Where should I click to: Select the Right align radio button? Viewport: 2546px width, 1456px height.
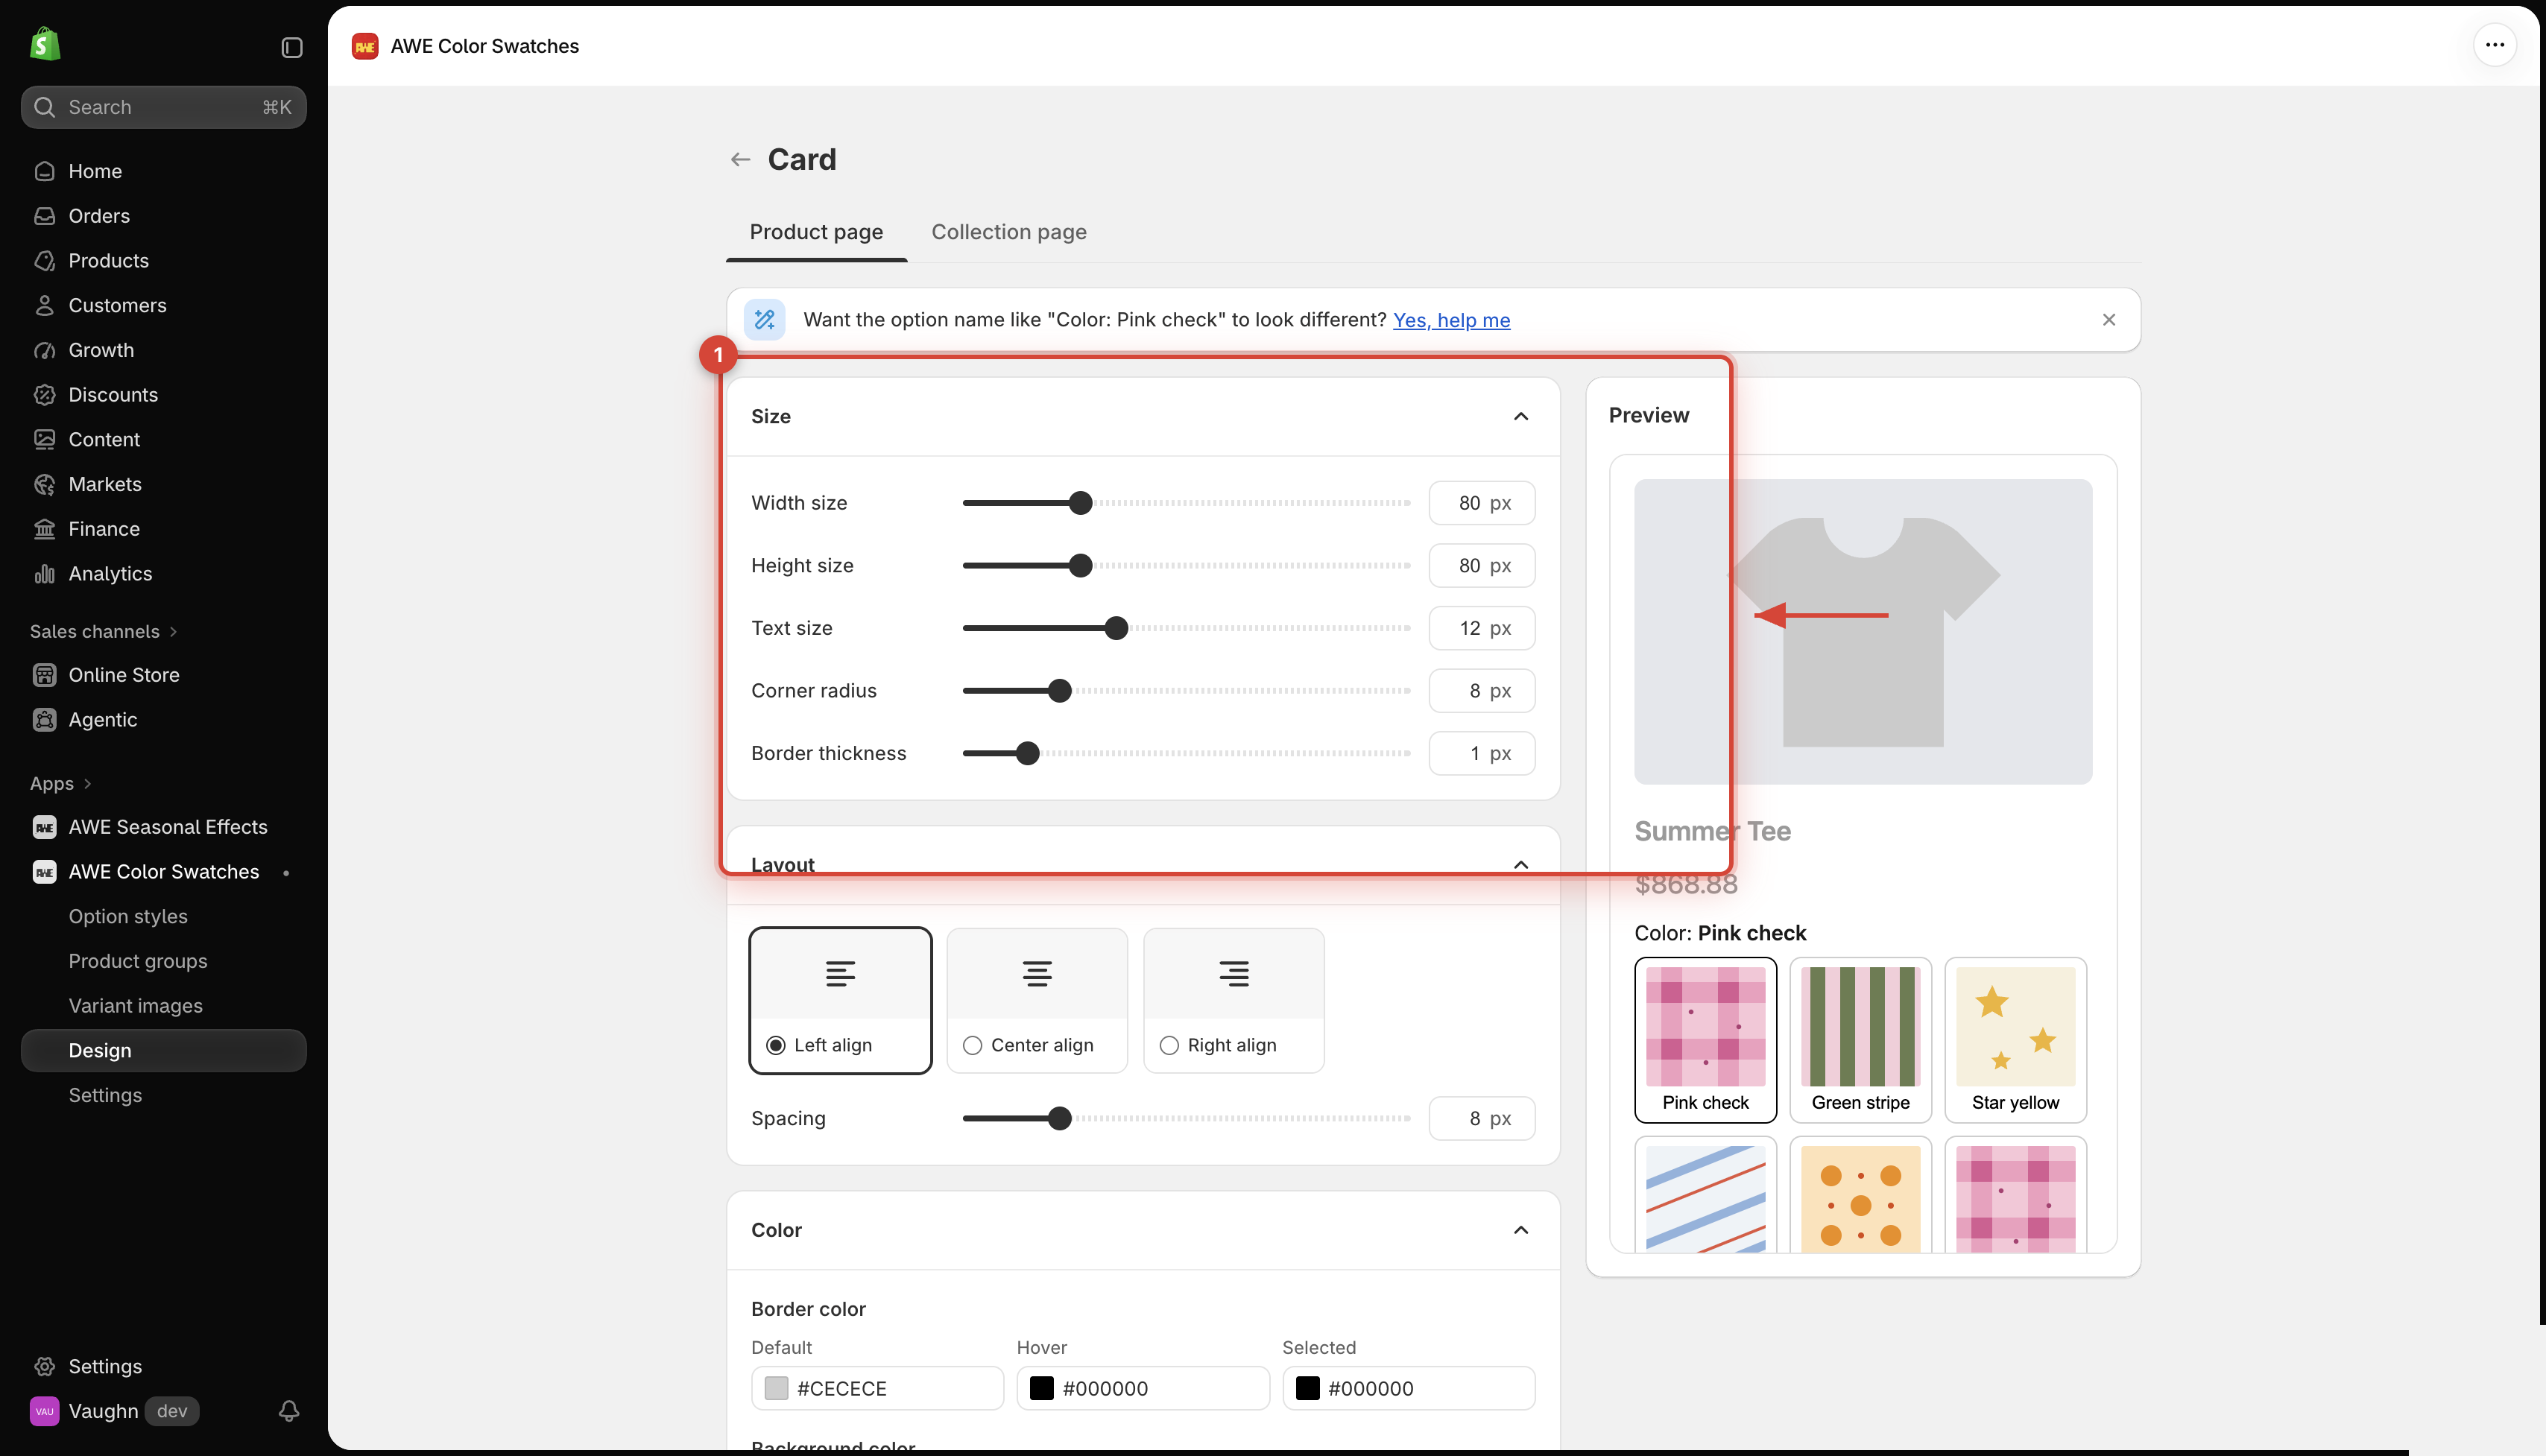coord(1169,1045)
